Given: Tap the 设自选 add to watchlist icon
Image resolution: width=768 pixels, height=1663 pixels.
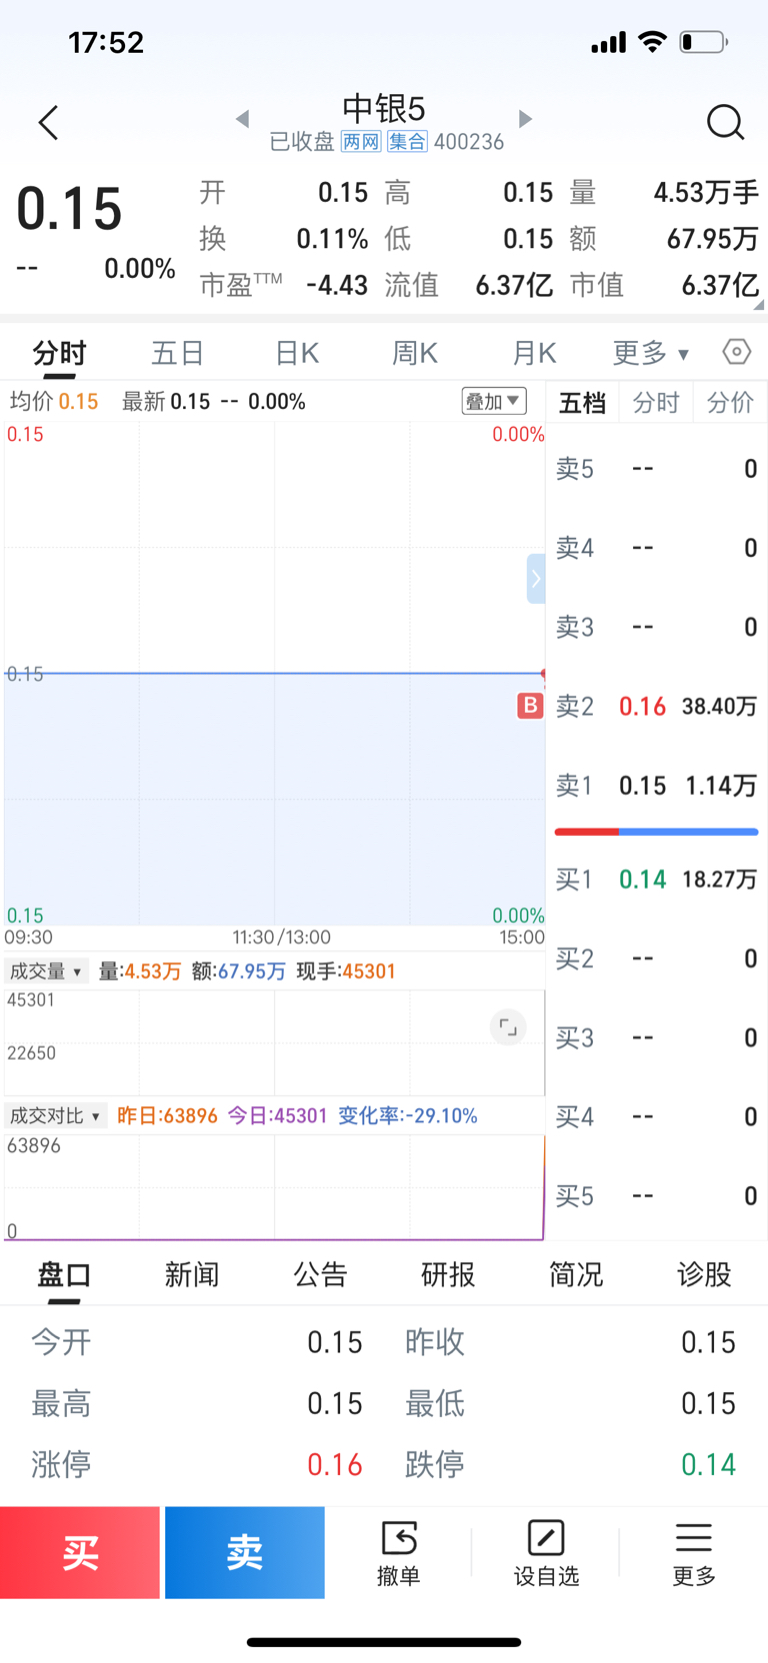Looking at the screenshot, I should pyautogui.click(x=546, y=1552).
